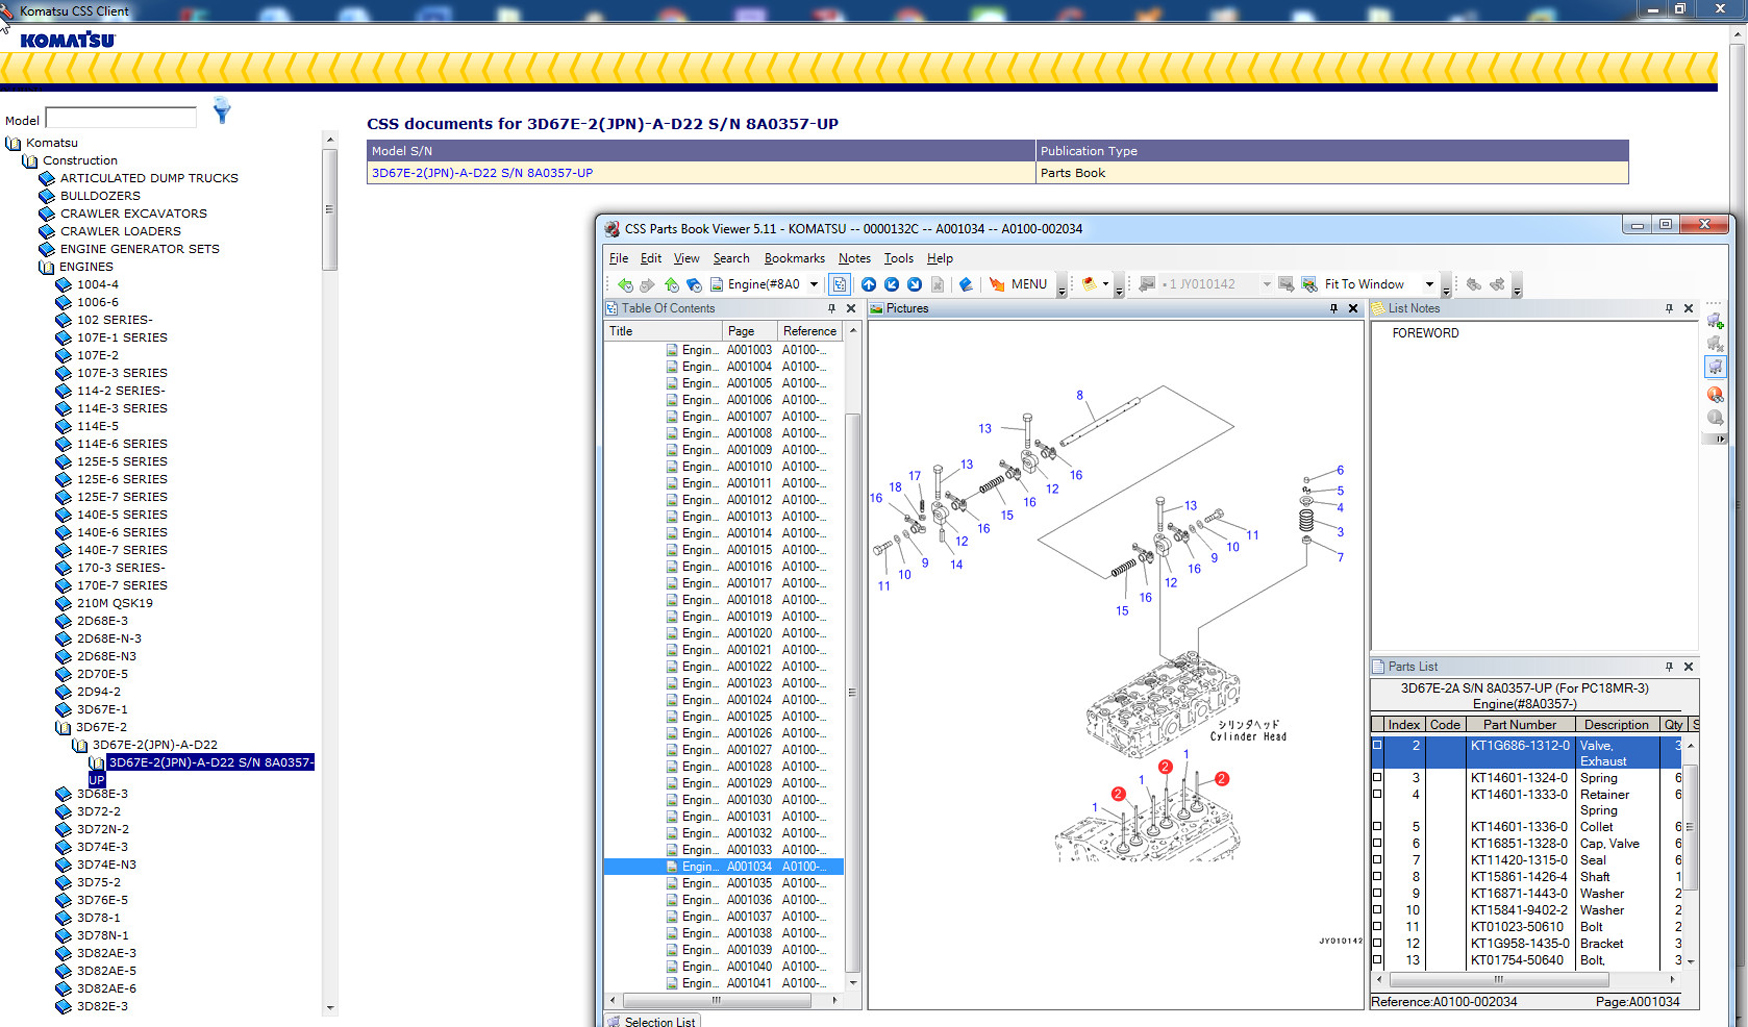Select page A001035 in the contents list

coord(748,883)
